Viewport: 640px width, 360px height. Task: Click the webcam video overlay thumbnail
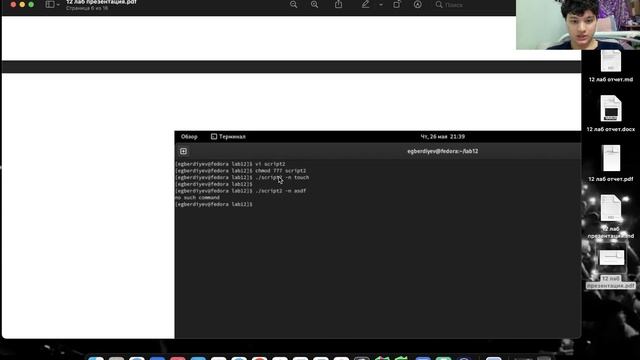(x=578, y=24)
